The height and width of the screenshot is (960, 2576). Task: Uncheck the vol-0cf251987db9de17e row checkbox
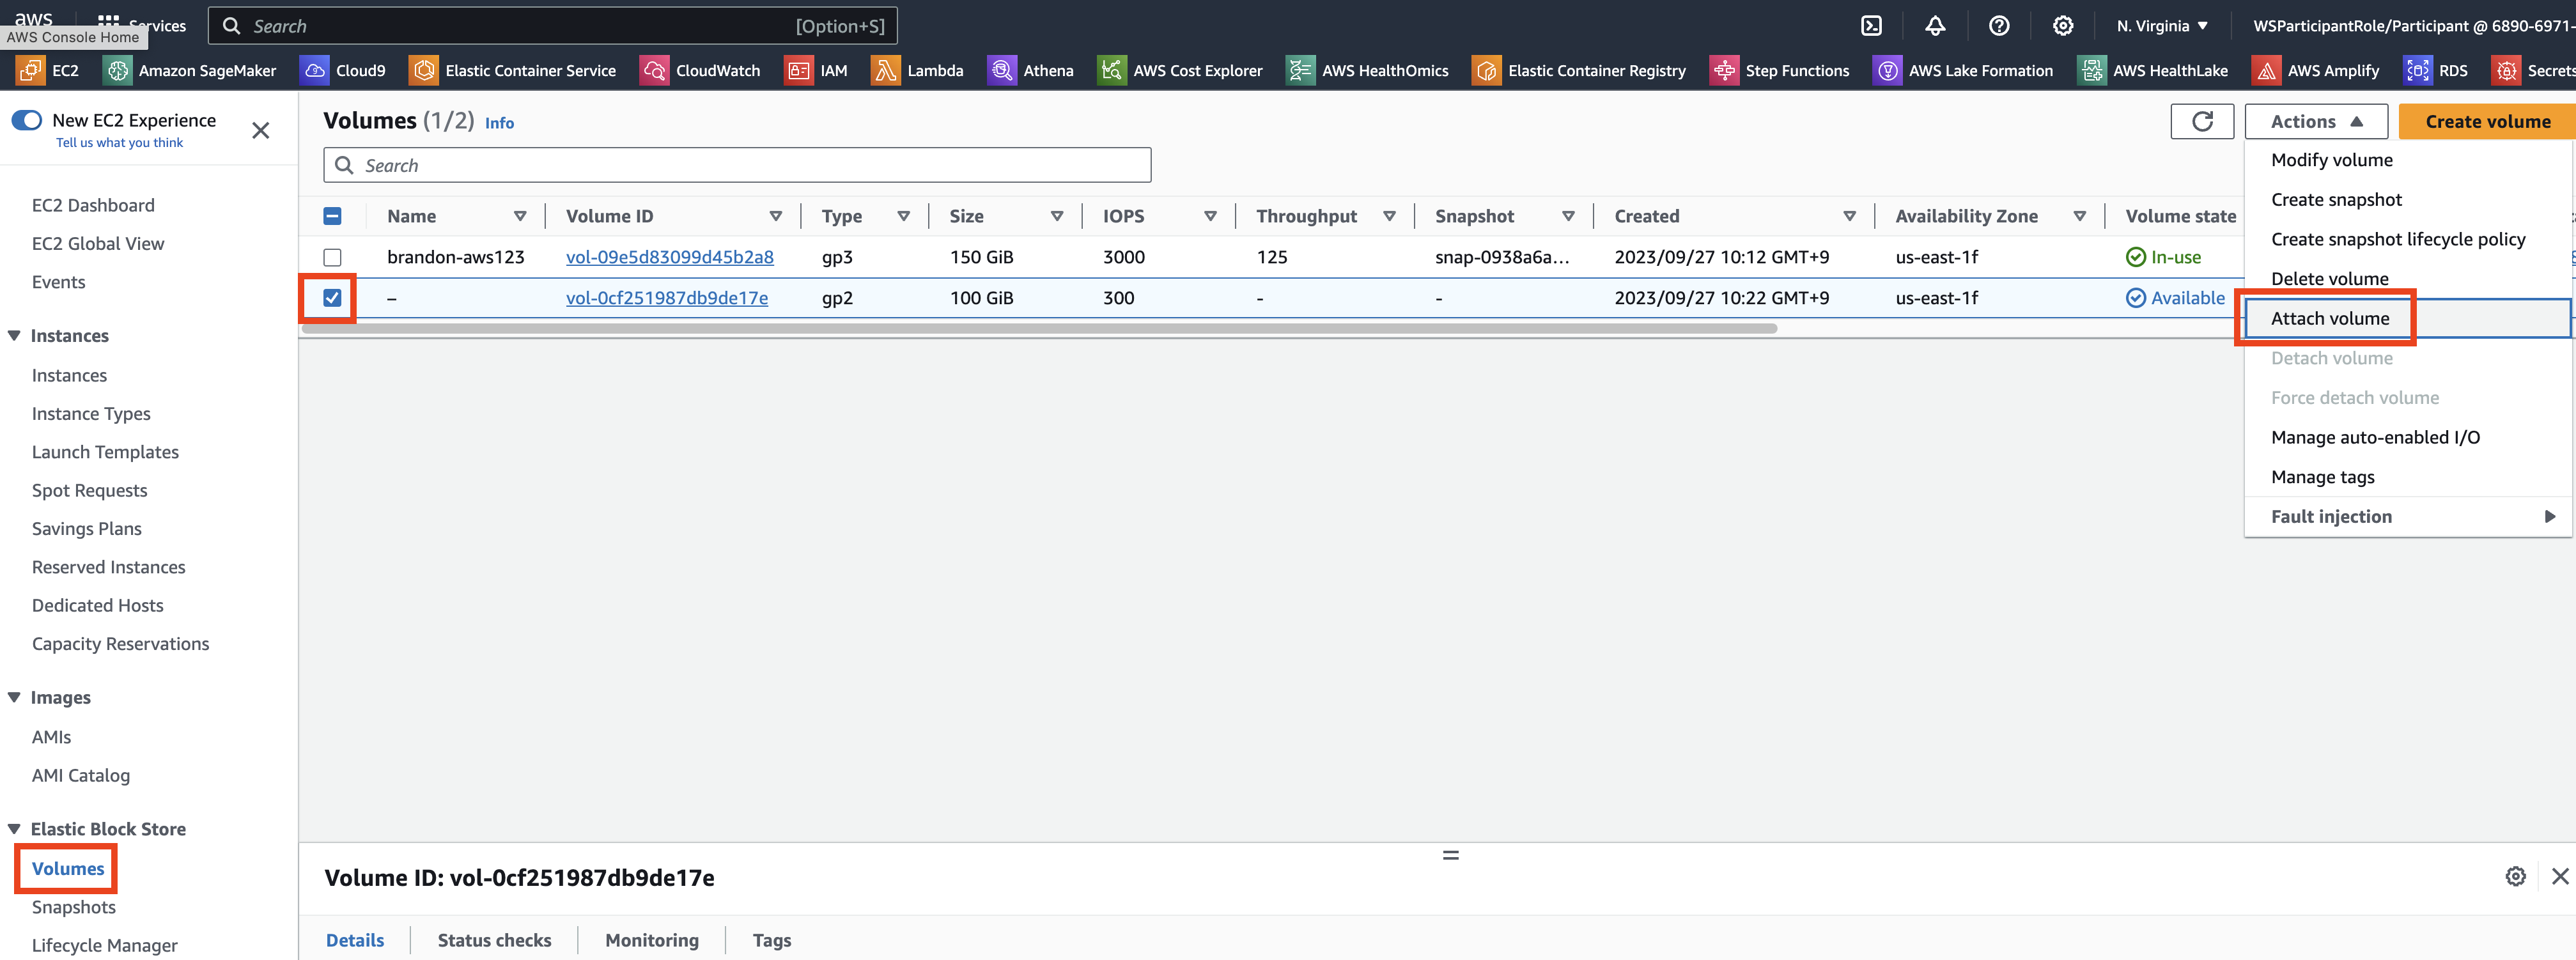click(x=333, y=297)
